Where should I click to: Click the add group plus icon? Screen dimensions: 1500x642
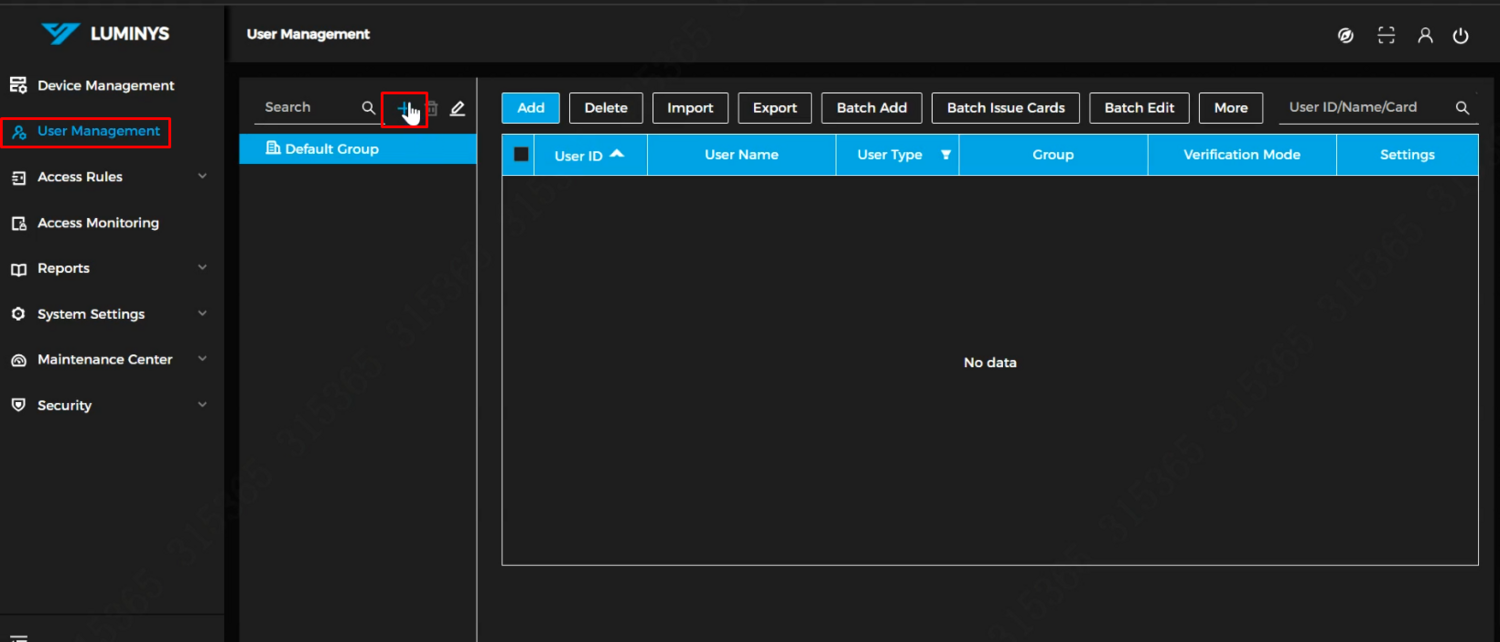[x=405, y=108]
